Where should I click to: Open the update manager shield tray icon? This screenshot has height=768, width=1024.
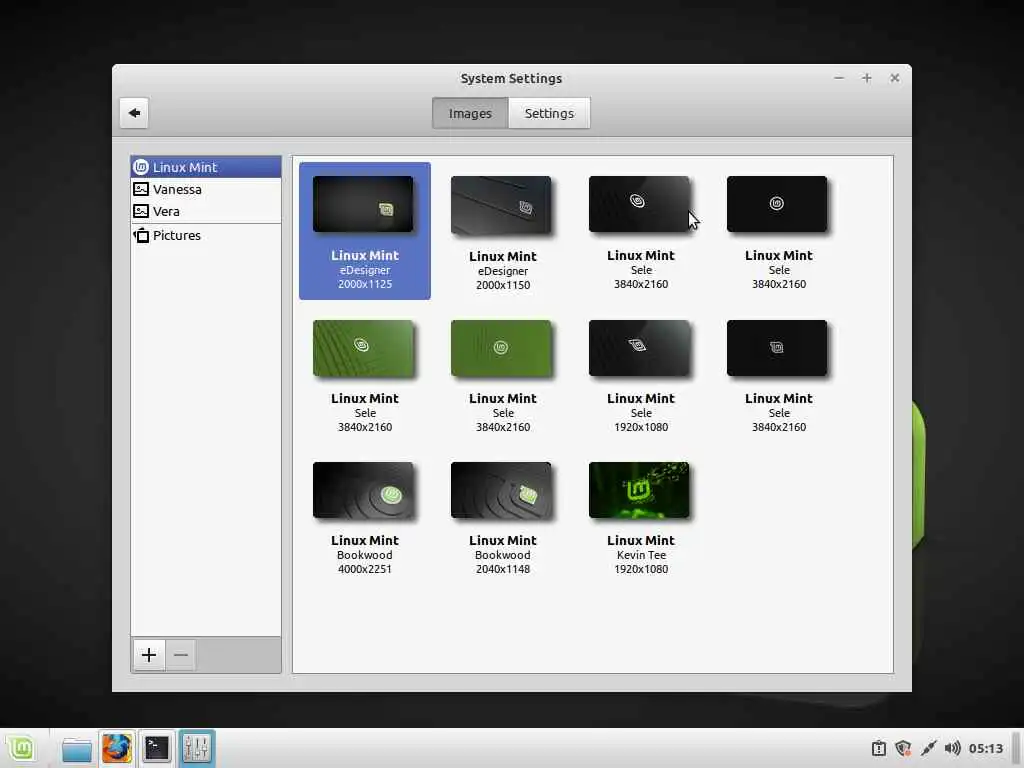(903, 748)
